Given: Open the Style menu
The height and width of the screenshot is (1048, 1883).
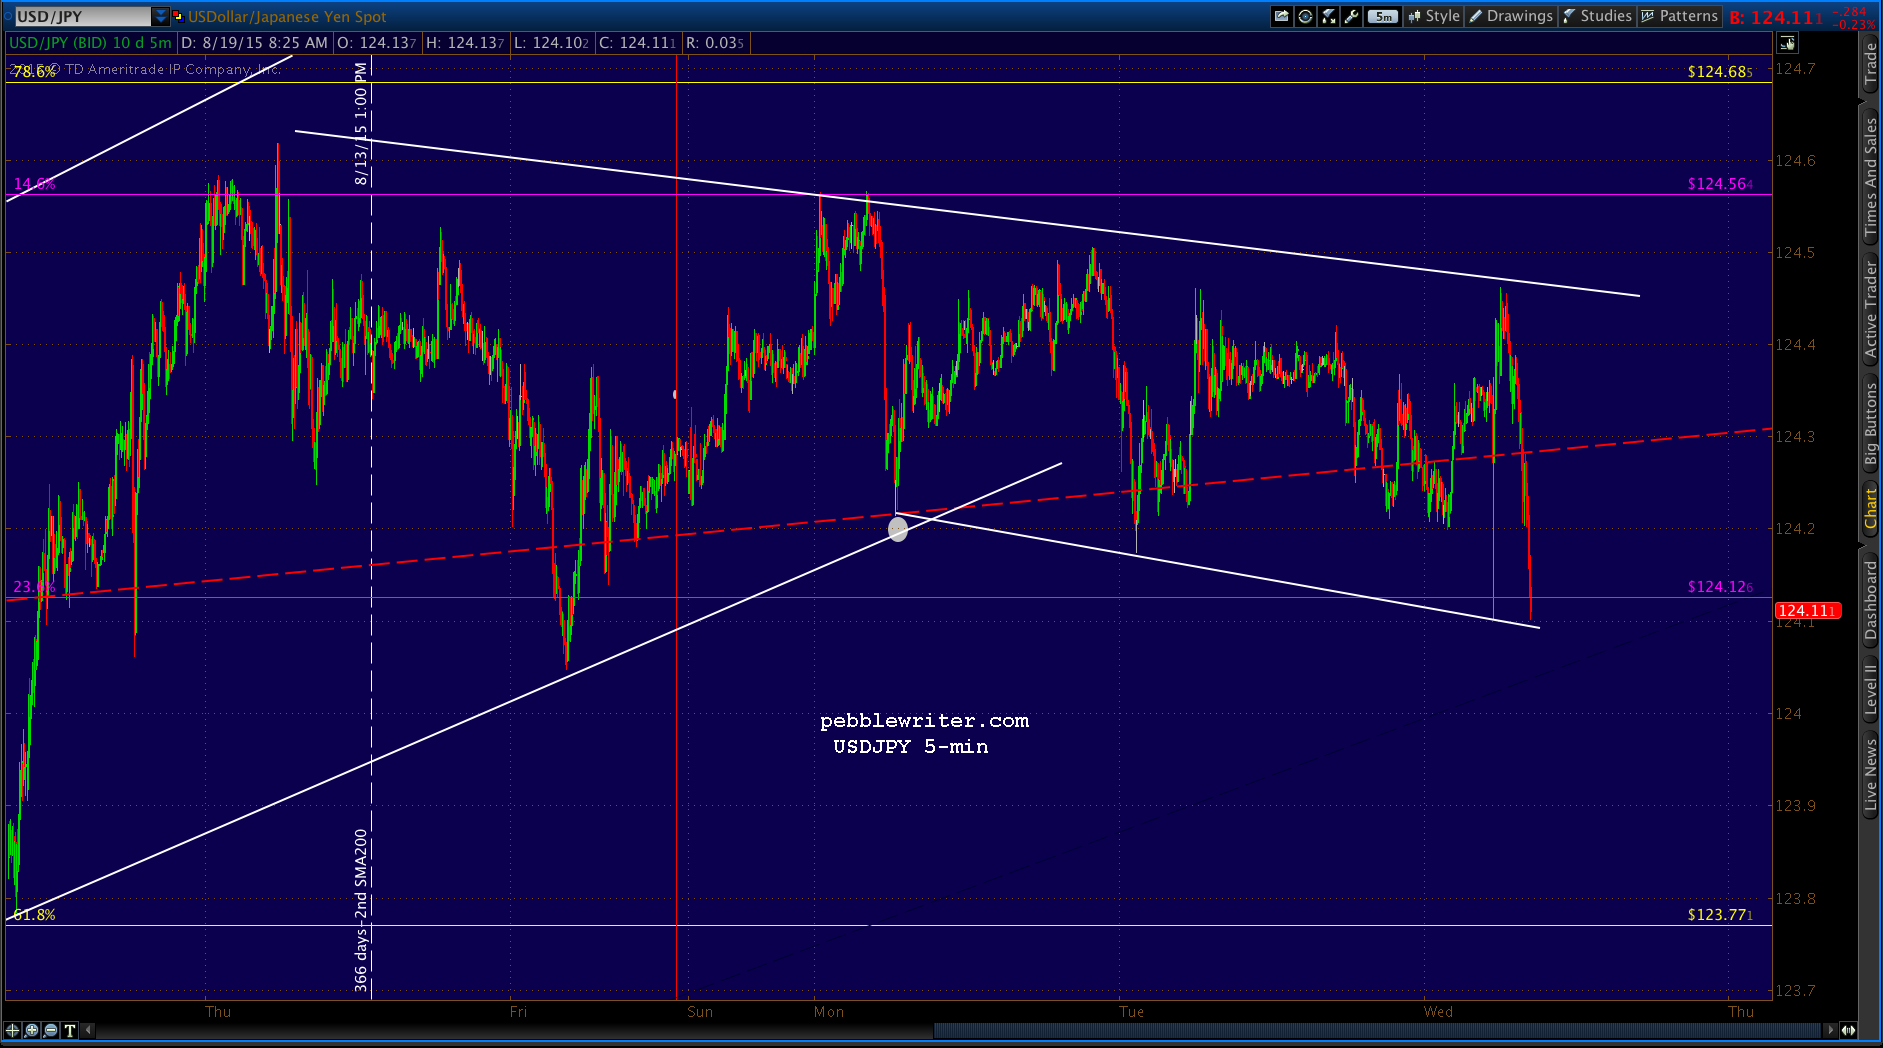Looking at the screenshot, I should [x=1434, y=16].
